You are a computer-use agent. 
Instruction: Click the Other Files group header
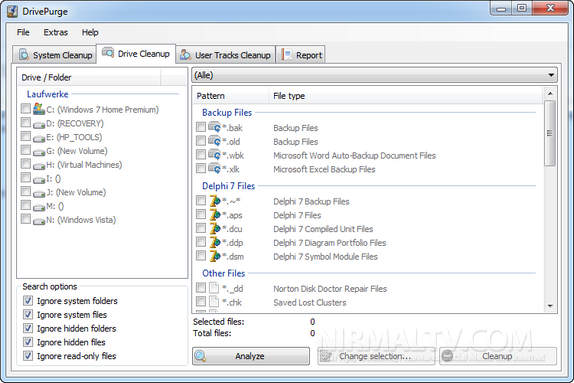point(223,274)
